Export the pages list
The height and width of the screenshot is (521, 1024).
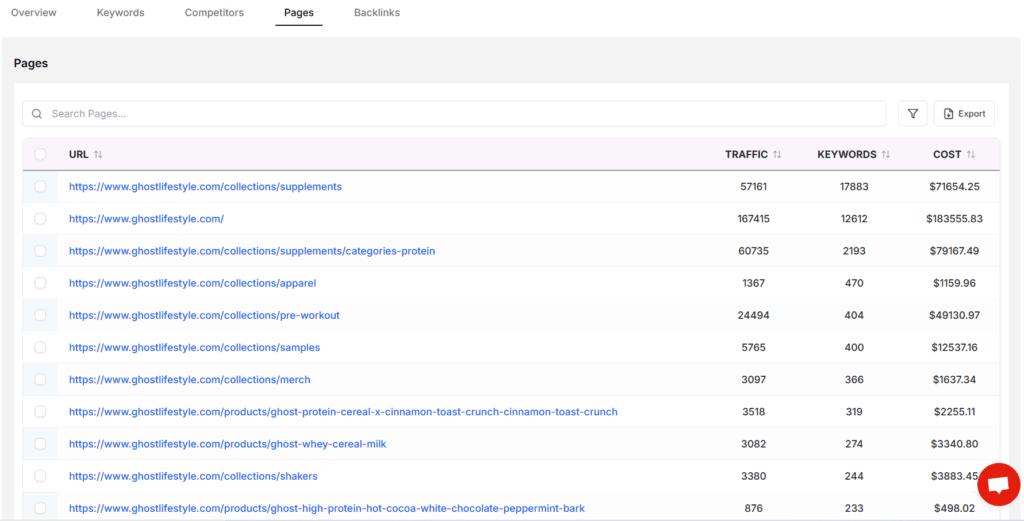point(964,114)
